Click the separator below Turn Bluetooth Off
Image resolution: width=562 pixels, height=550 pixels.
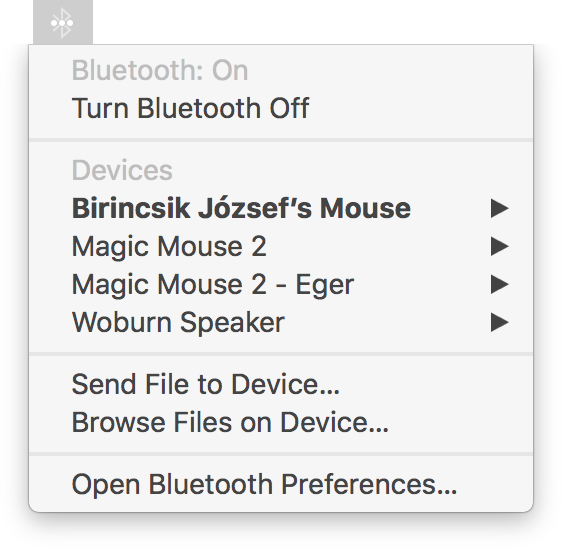click(281, 140)
